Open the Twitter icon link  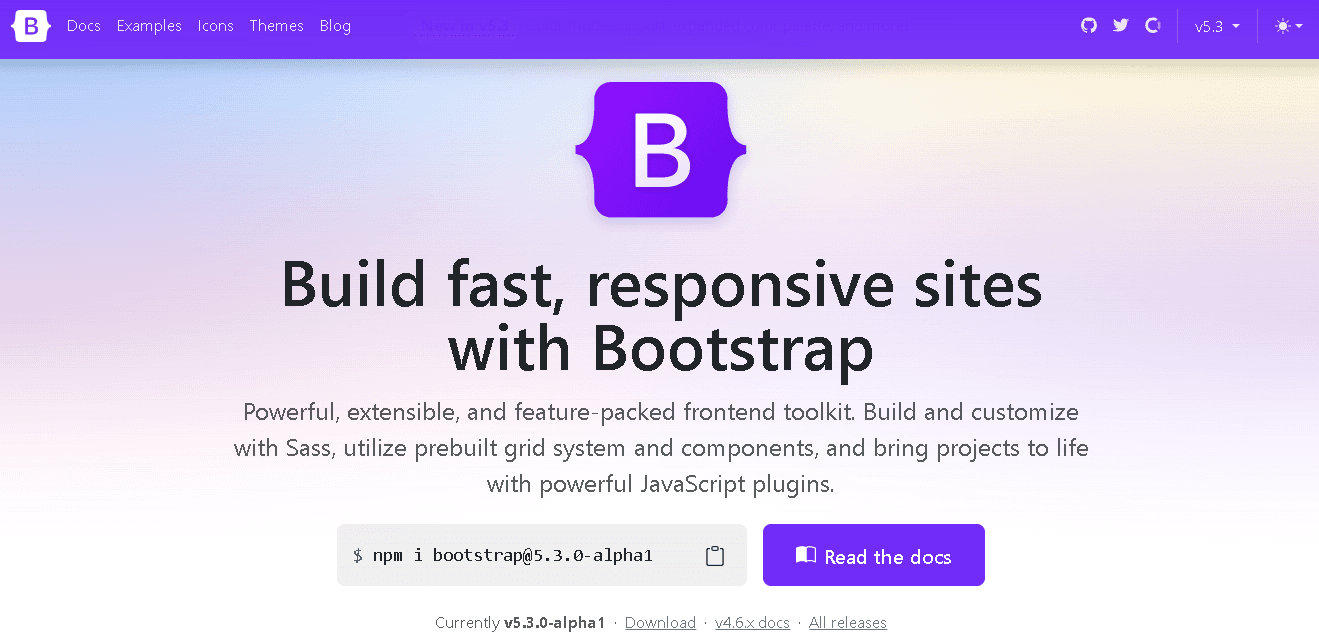tap(1121, 26)
